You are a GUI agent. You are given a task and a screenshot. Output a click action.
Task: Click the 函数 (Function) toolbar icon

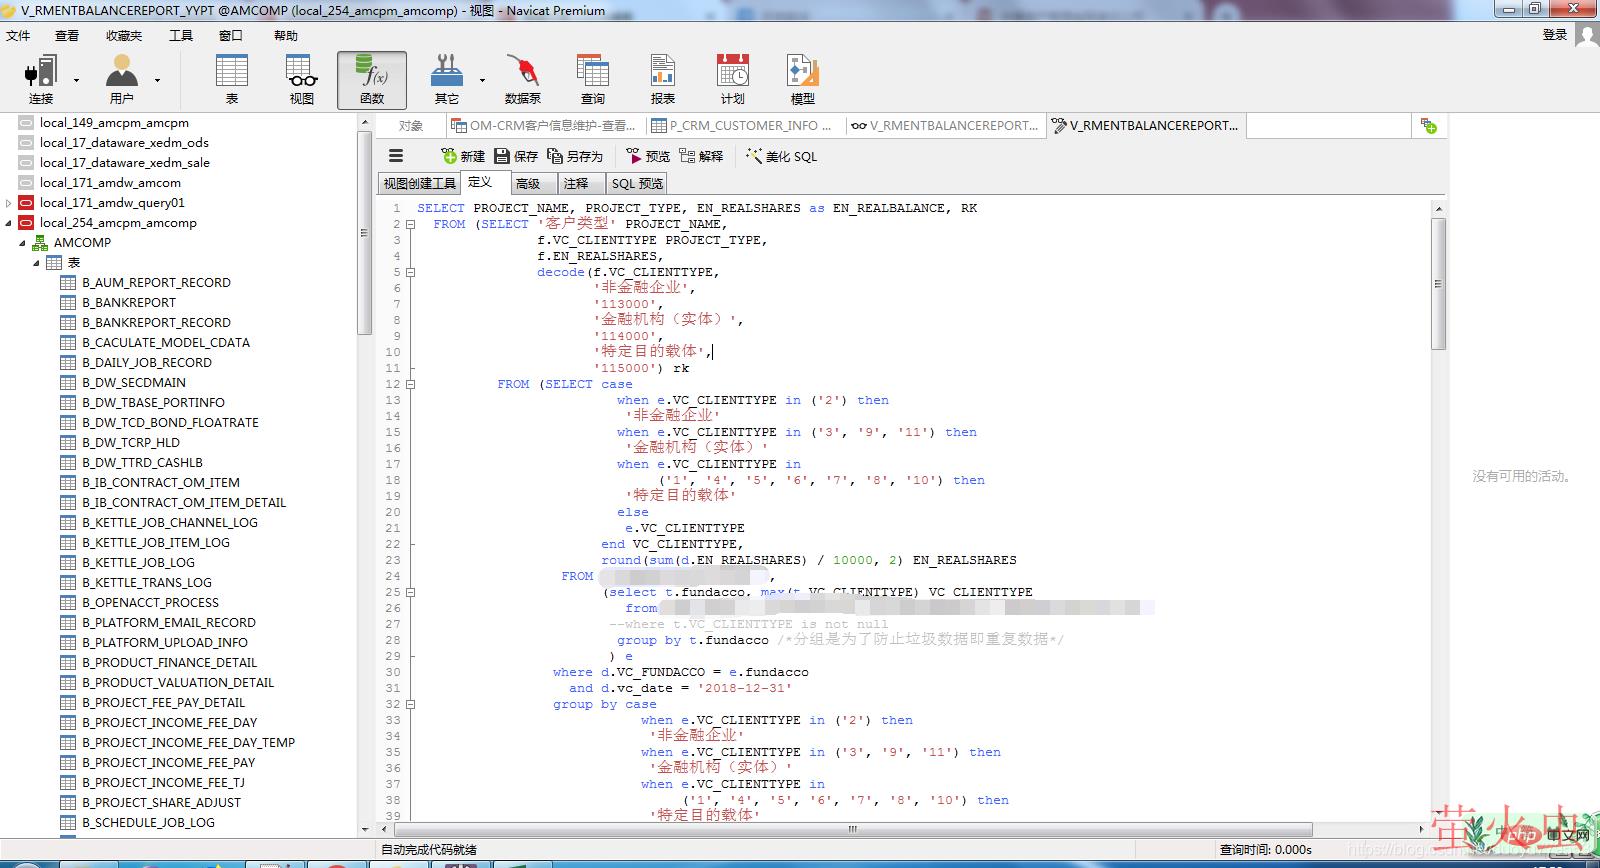[372, 79]
